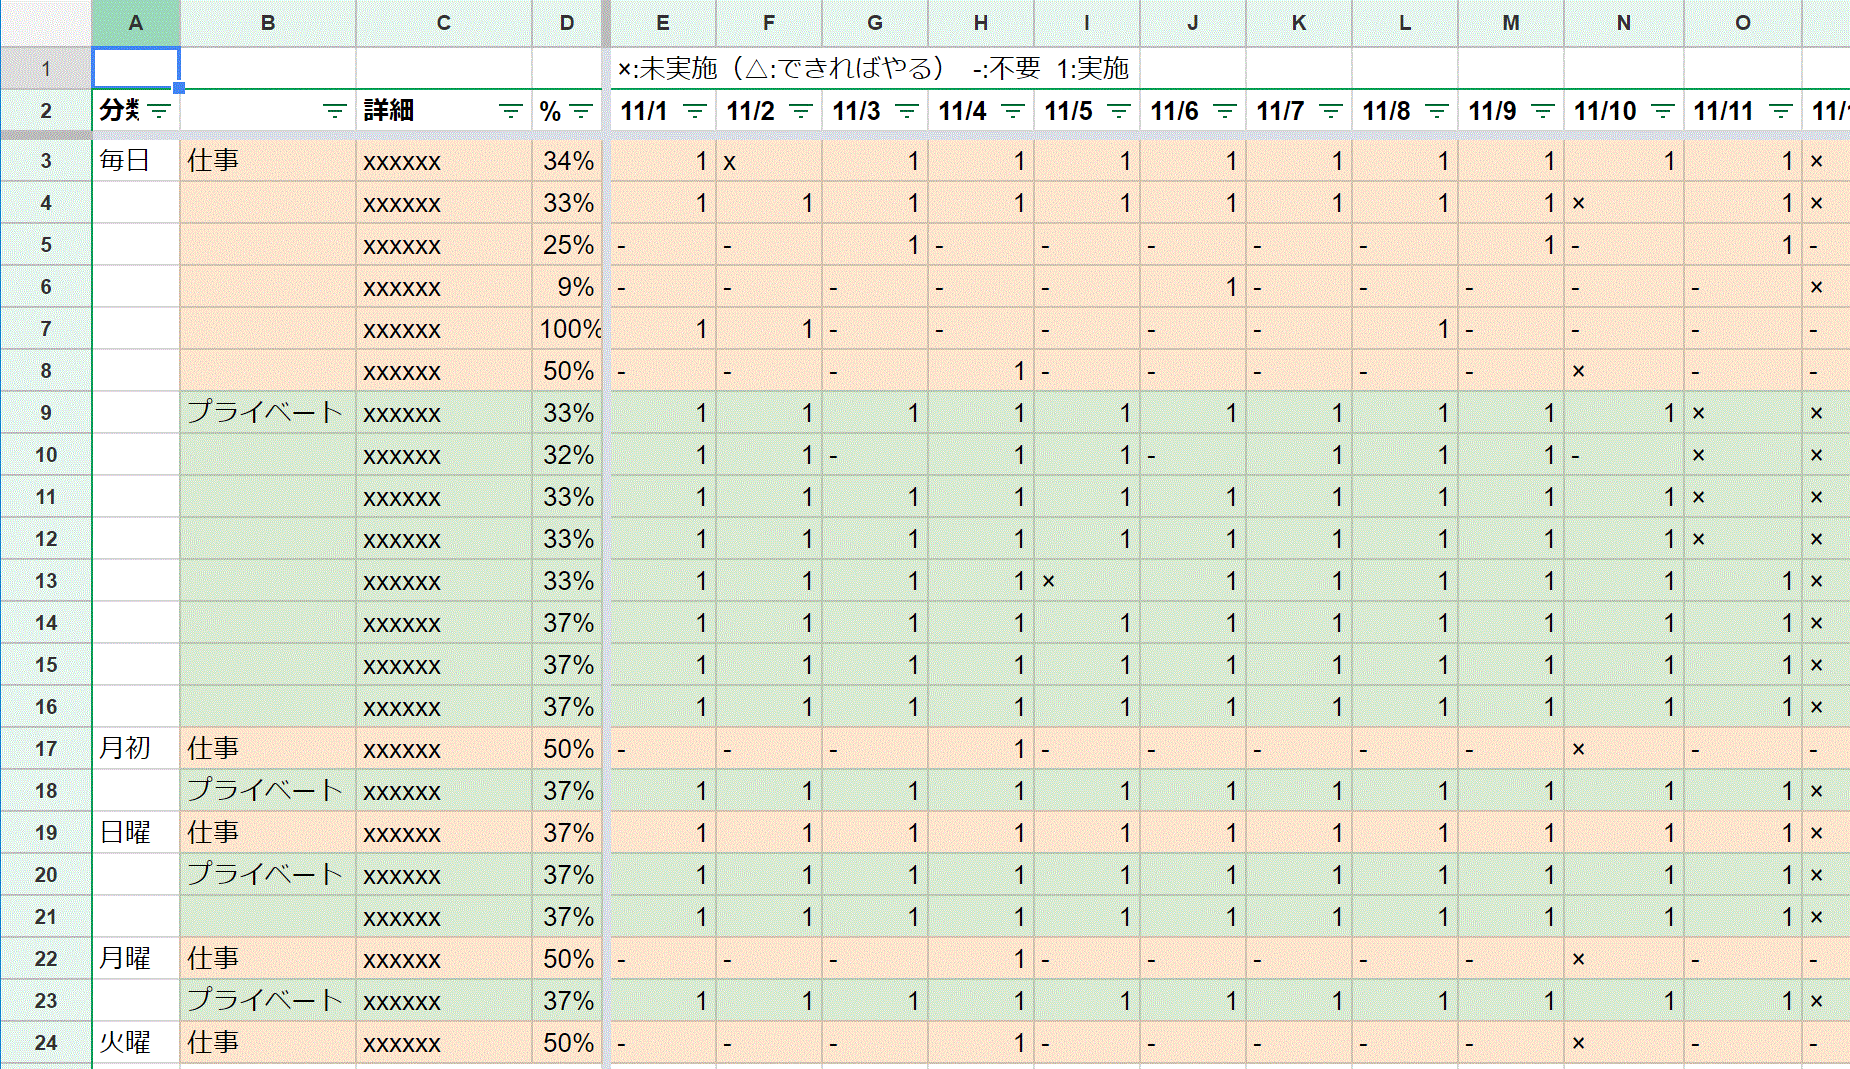The height and width of the screenshot is (1069, 1850).
Task: Select row 9 header
Action: [46, 413]
